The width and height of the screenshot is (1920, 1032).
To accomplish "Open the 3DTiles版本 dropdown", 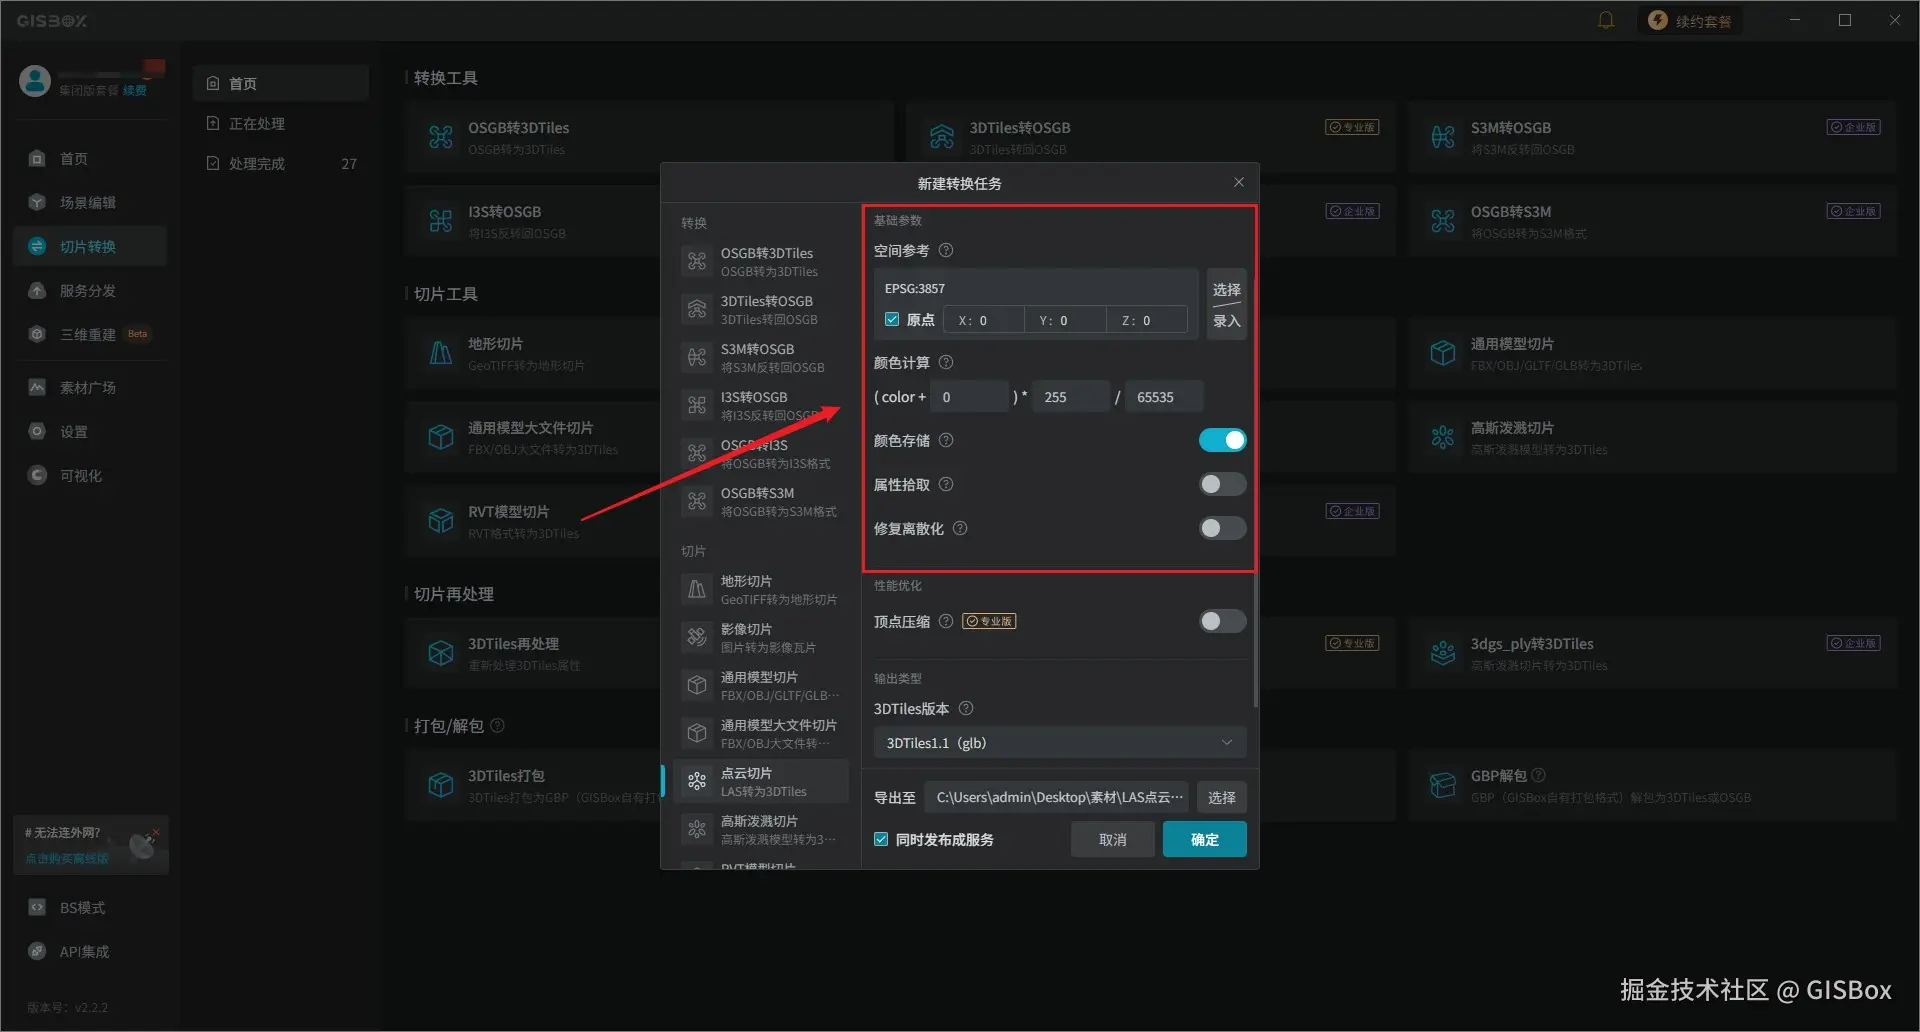I will point(1060,743).
